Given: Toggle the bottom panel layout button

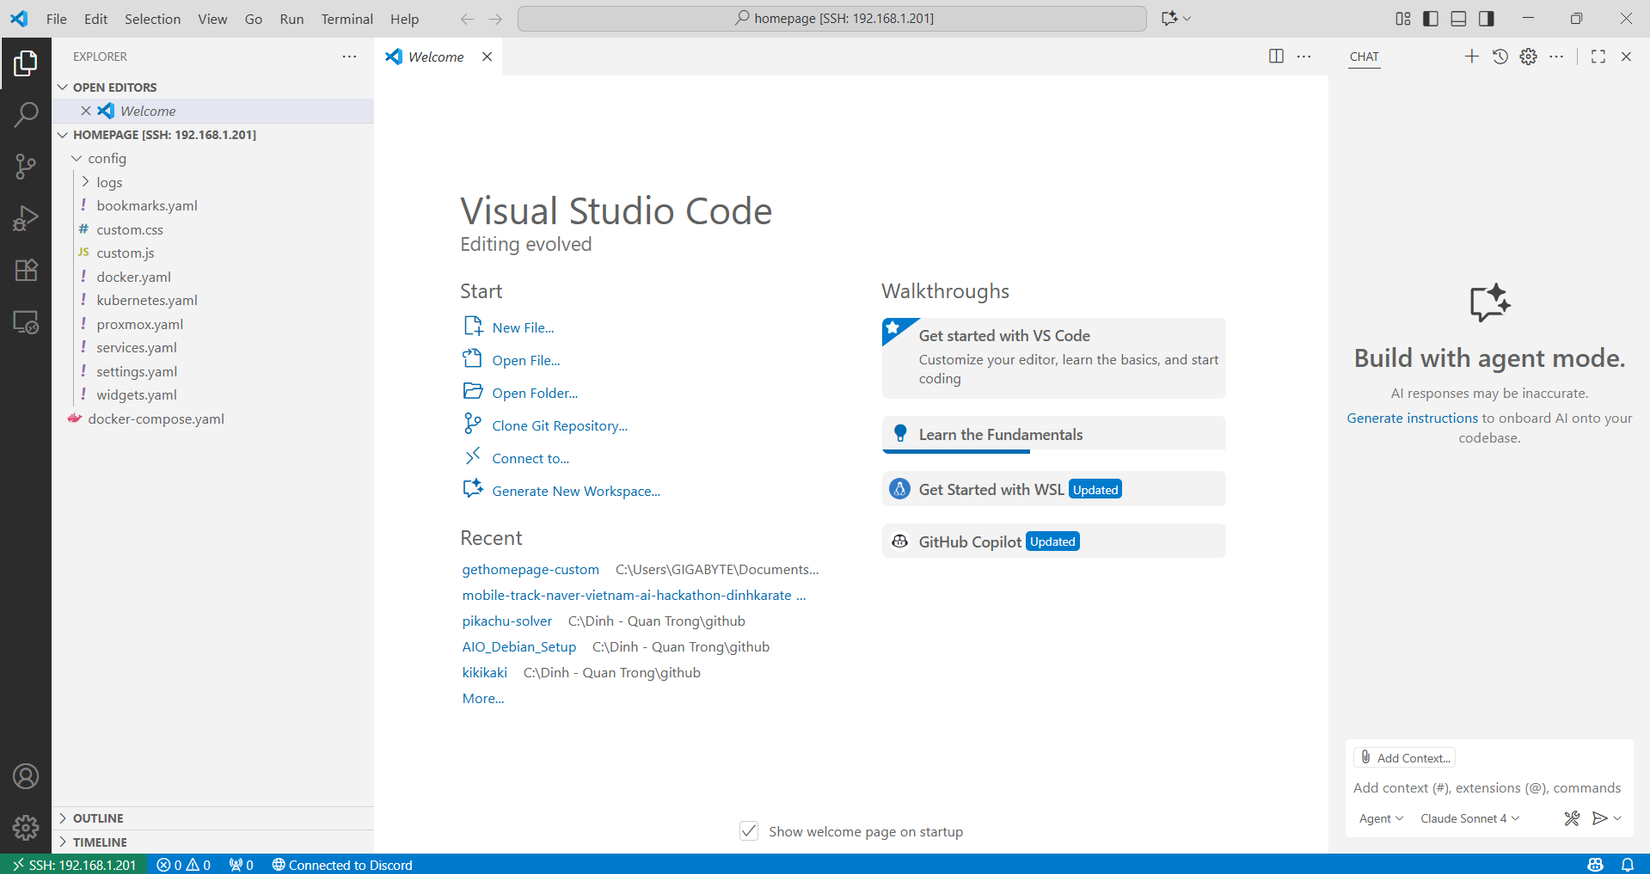Looking at the screenshot, I should click(1459, 19).
